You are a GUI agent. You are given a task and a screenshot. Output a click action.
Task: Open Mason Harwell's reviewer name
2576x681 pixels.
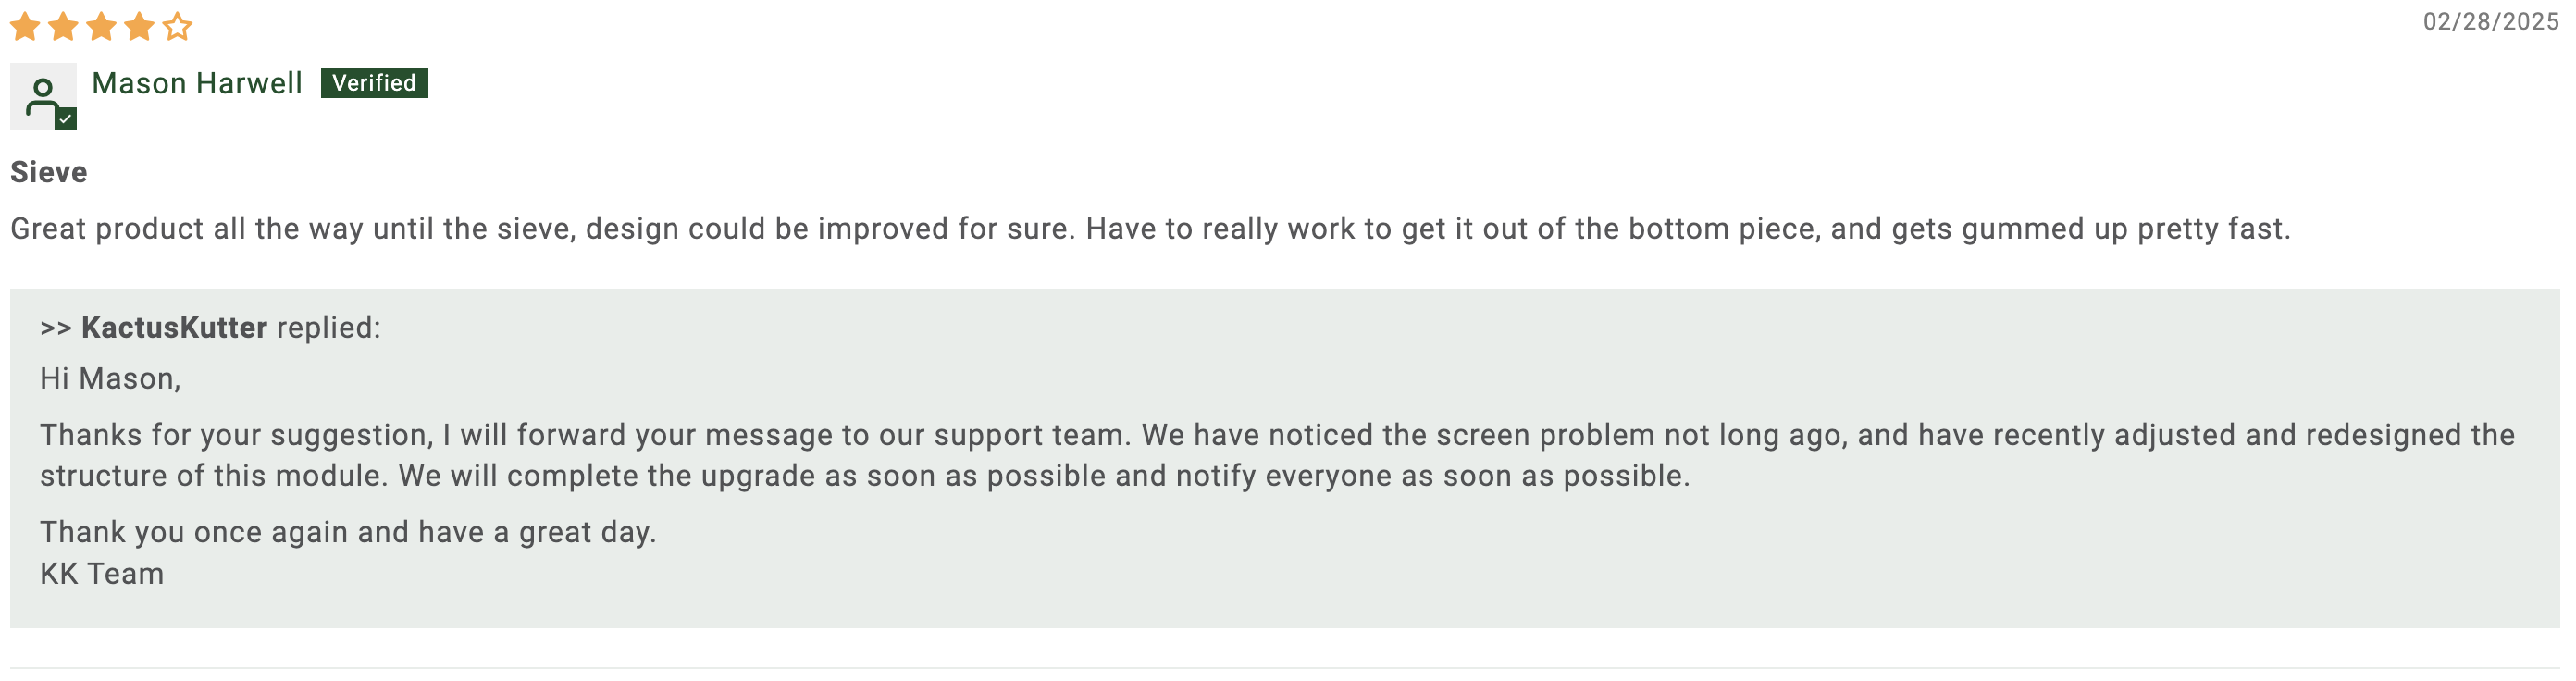[x=197, y=83]
